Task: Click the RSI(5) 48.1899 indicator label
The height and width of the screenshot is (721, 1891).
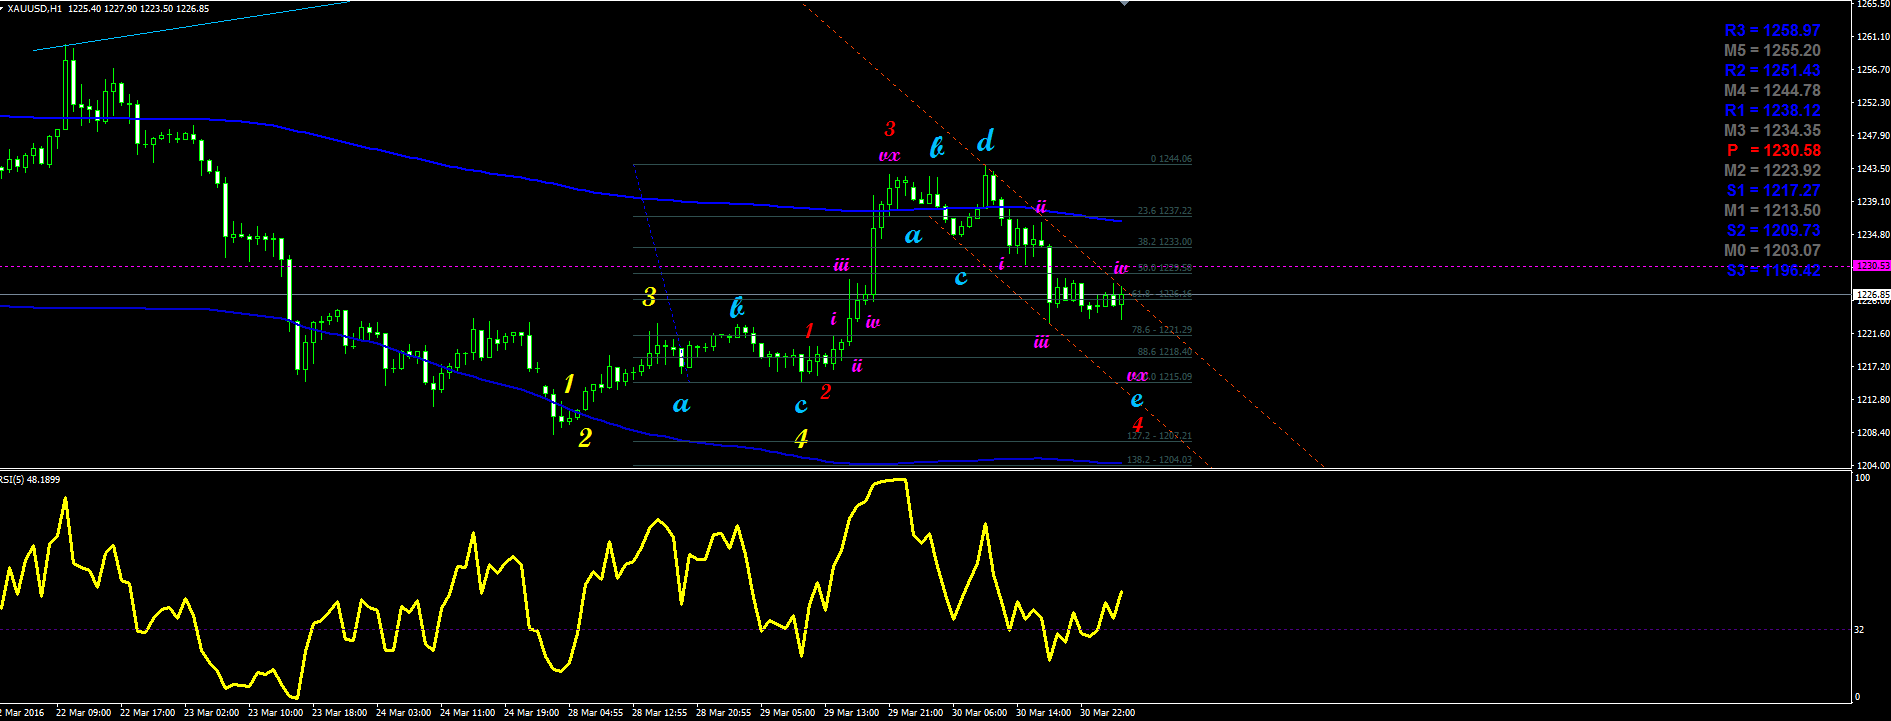Action: point(30,480)
